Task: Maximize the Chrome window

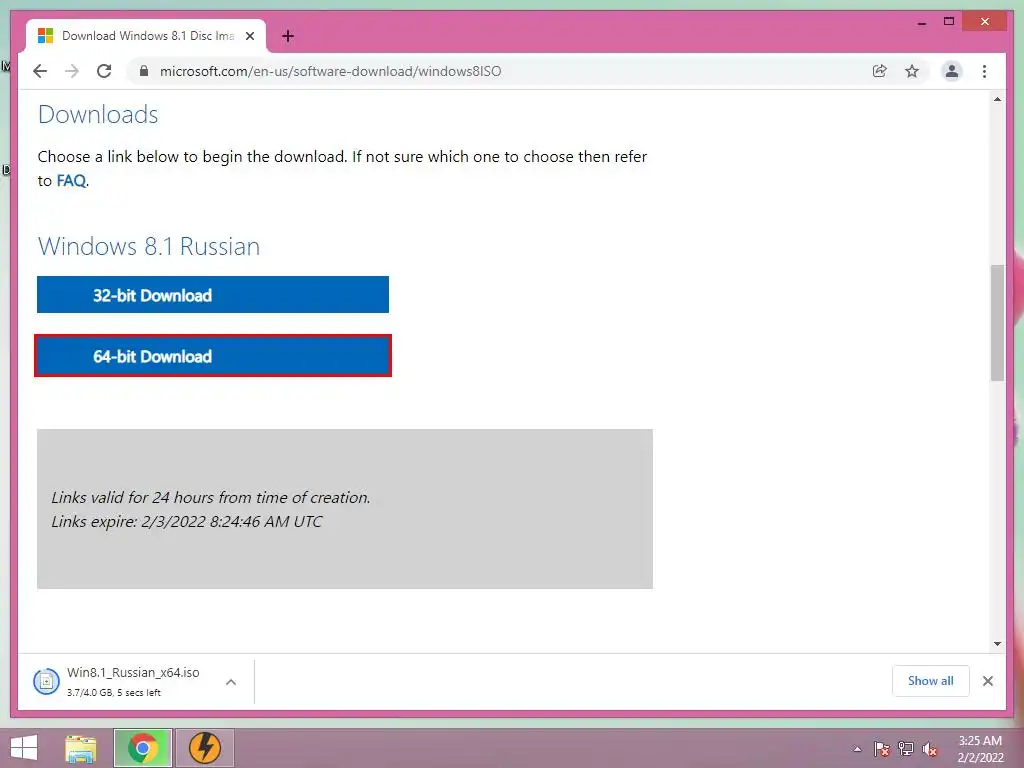Action: (949, 22)
